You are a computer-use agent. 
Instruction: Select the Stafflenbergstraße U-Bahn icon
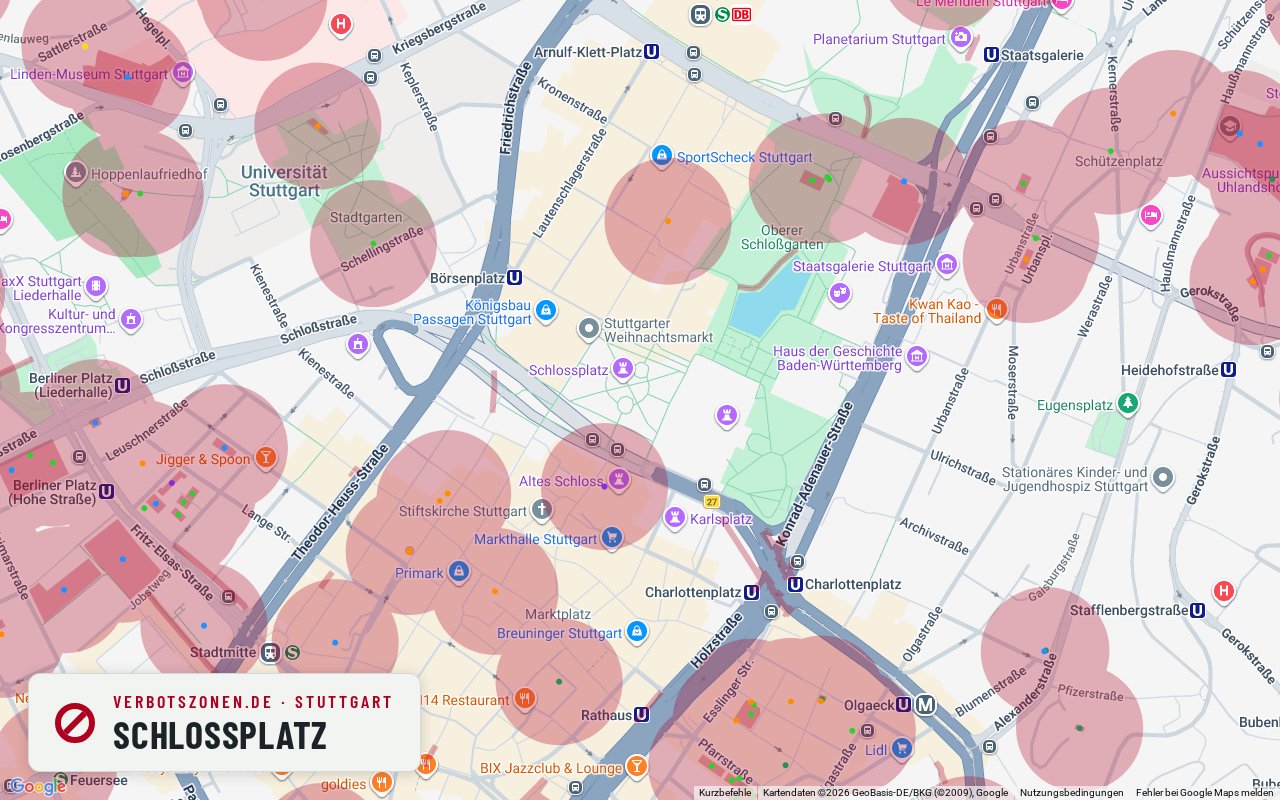tap(1197, 609)
